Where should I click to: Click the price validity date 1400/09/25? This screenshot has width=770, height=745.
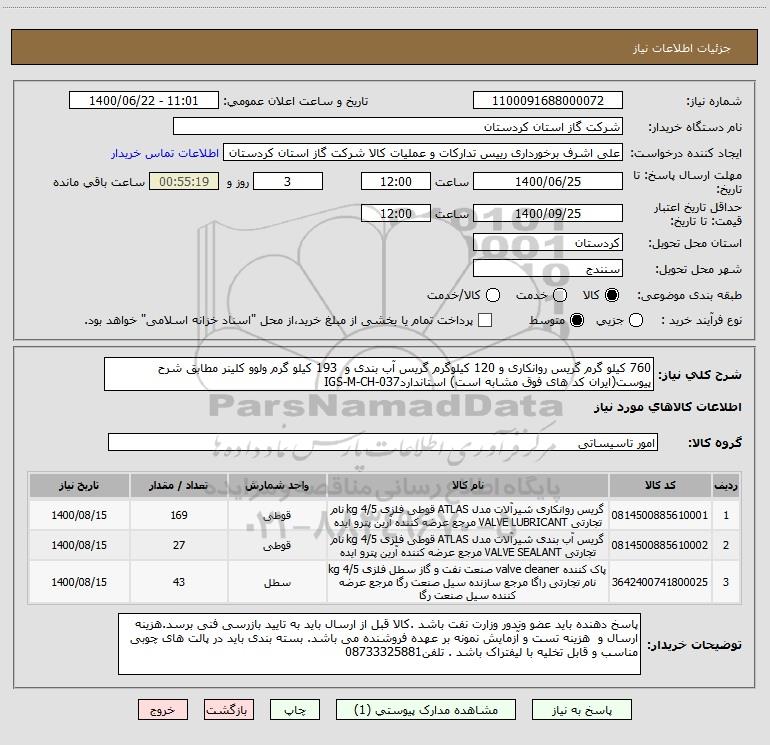[x=548, y=213]
